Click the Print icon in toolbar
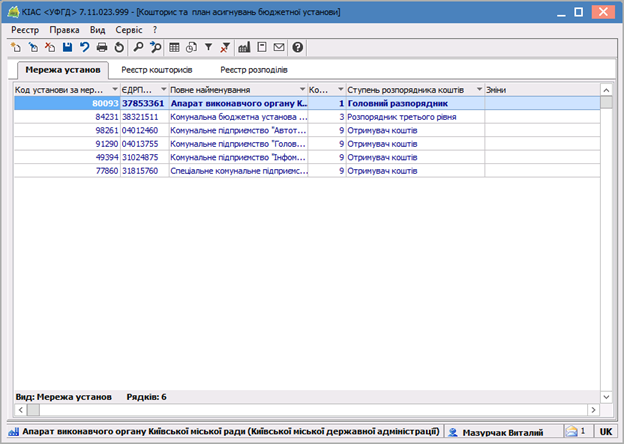Image resolution: width=624 pixels, height=444 pixels. [x=102, y=47]
